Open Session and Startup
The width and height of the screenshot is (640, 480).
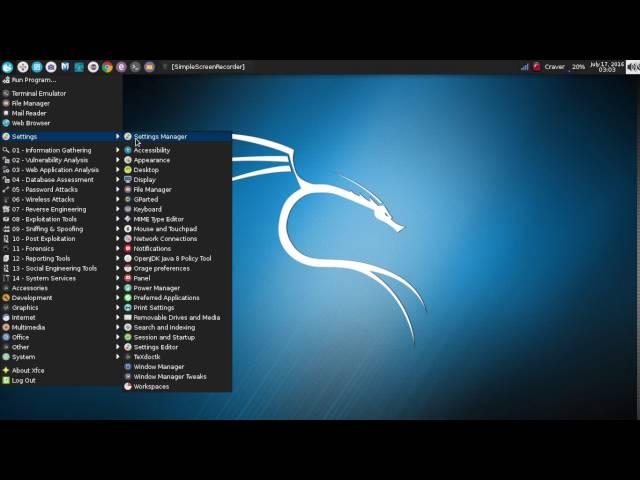coord(177,337)
